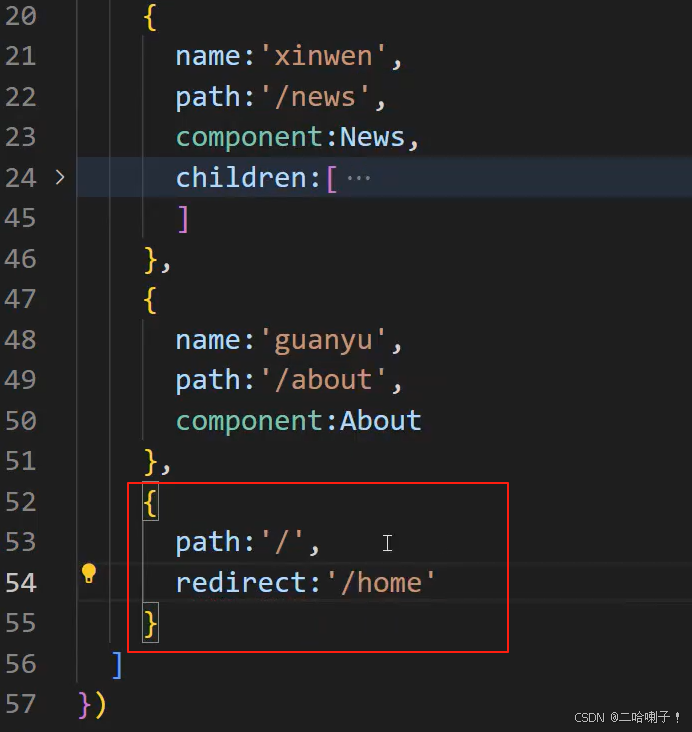Click the '/about' path string

323,380
